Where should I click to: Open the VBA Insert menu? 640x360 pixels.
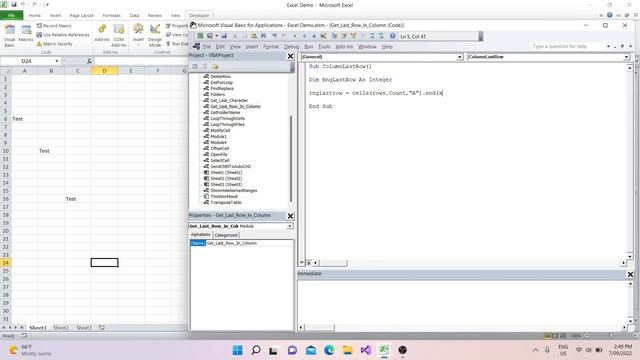click(252, 47)
